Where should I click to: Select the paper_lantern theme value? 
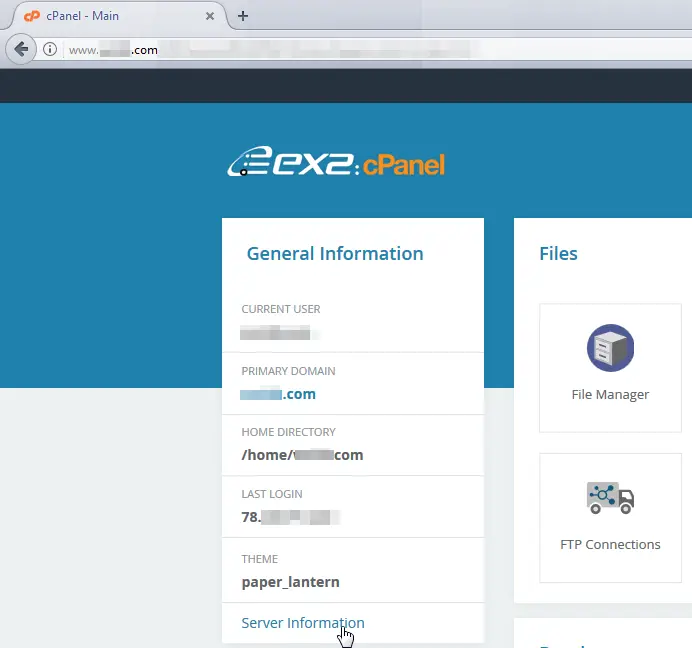point(290,582)
